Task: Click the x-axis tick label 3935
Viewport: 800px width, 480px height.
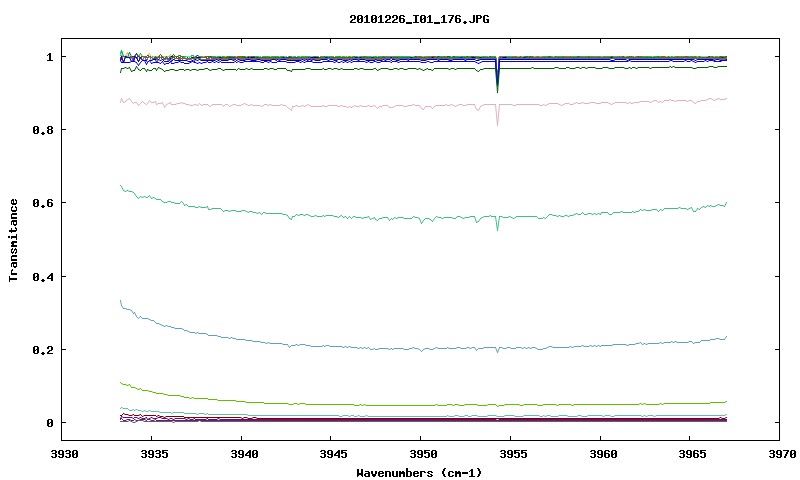Action: tap(155, 454)
